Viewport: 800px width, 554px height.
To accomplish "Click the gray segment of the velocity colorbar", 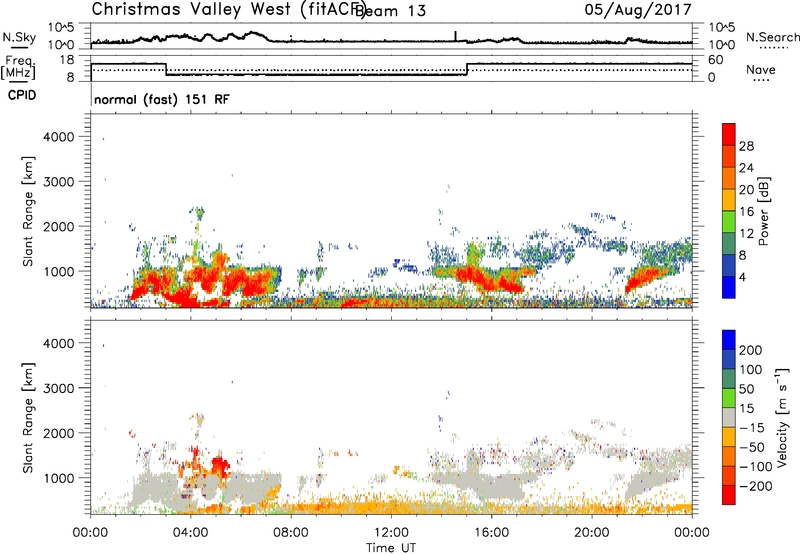I will click(x=729, y=417).
